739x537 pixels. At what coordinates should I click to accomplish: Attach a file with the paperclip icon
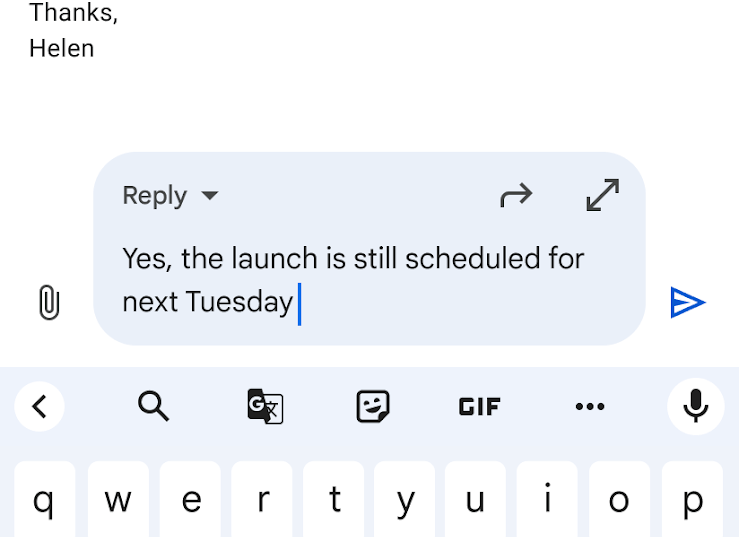click(48, 302)
